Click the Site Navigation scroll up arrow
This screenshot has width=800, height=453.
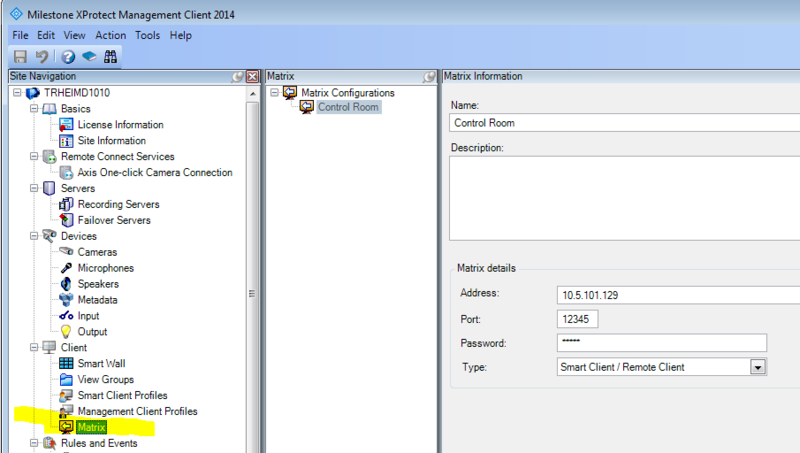pyautogui.click(x=253, y=94)
